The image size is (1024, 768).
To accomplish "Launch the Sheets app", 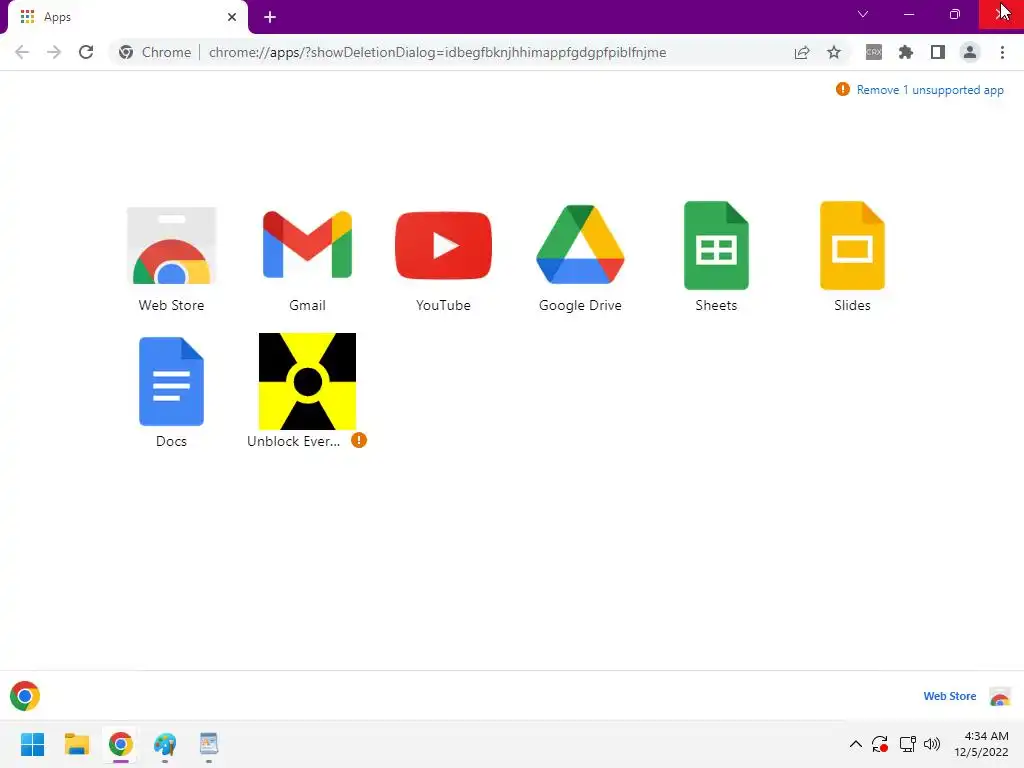I will coord(716,246).
